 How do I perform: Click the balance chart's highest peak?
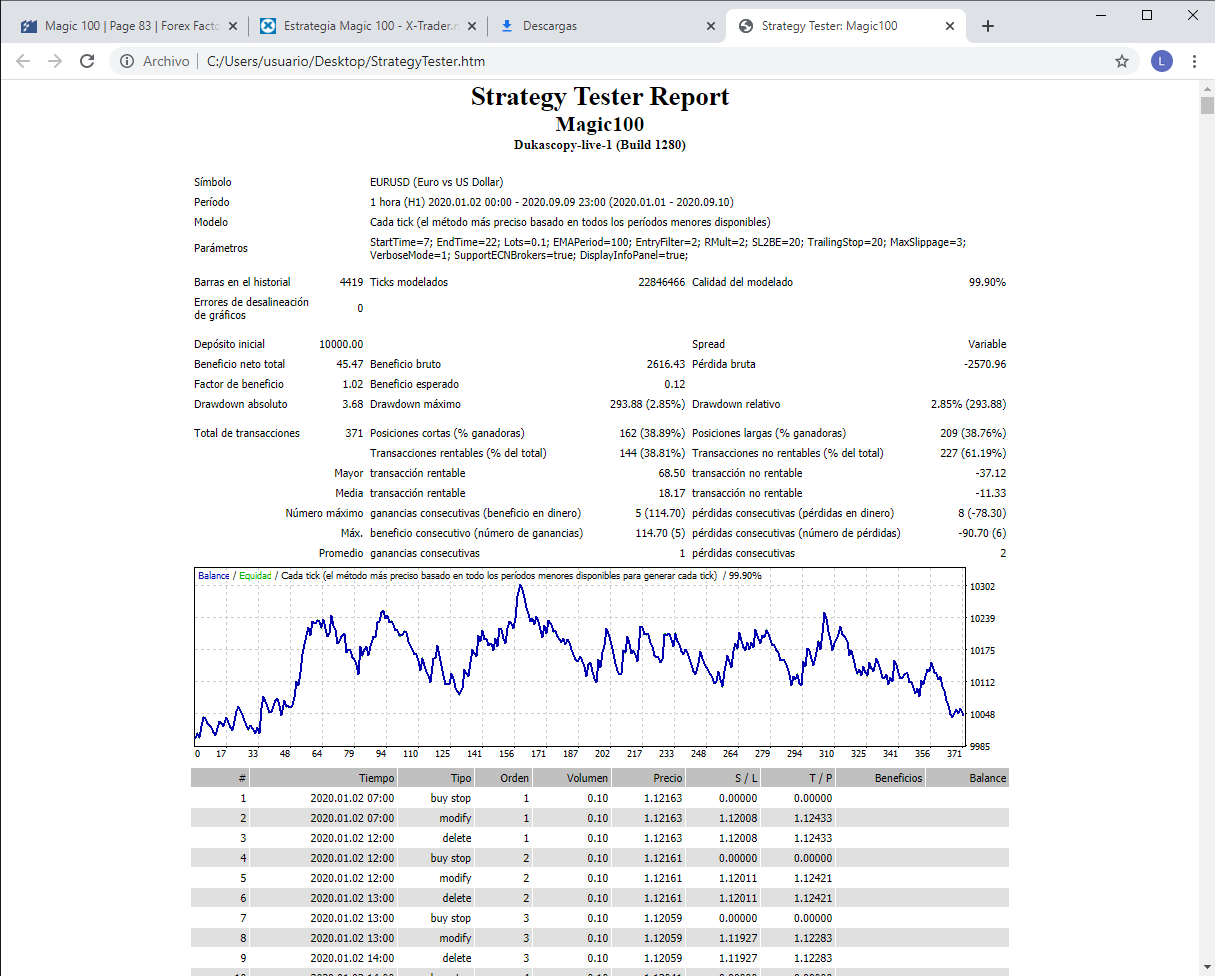[x=520, y=587]
